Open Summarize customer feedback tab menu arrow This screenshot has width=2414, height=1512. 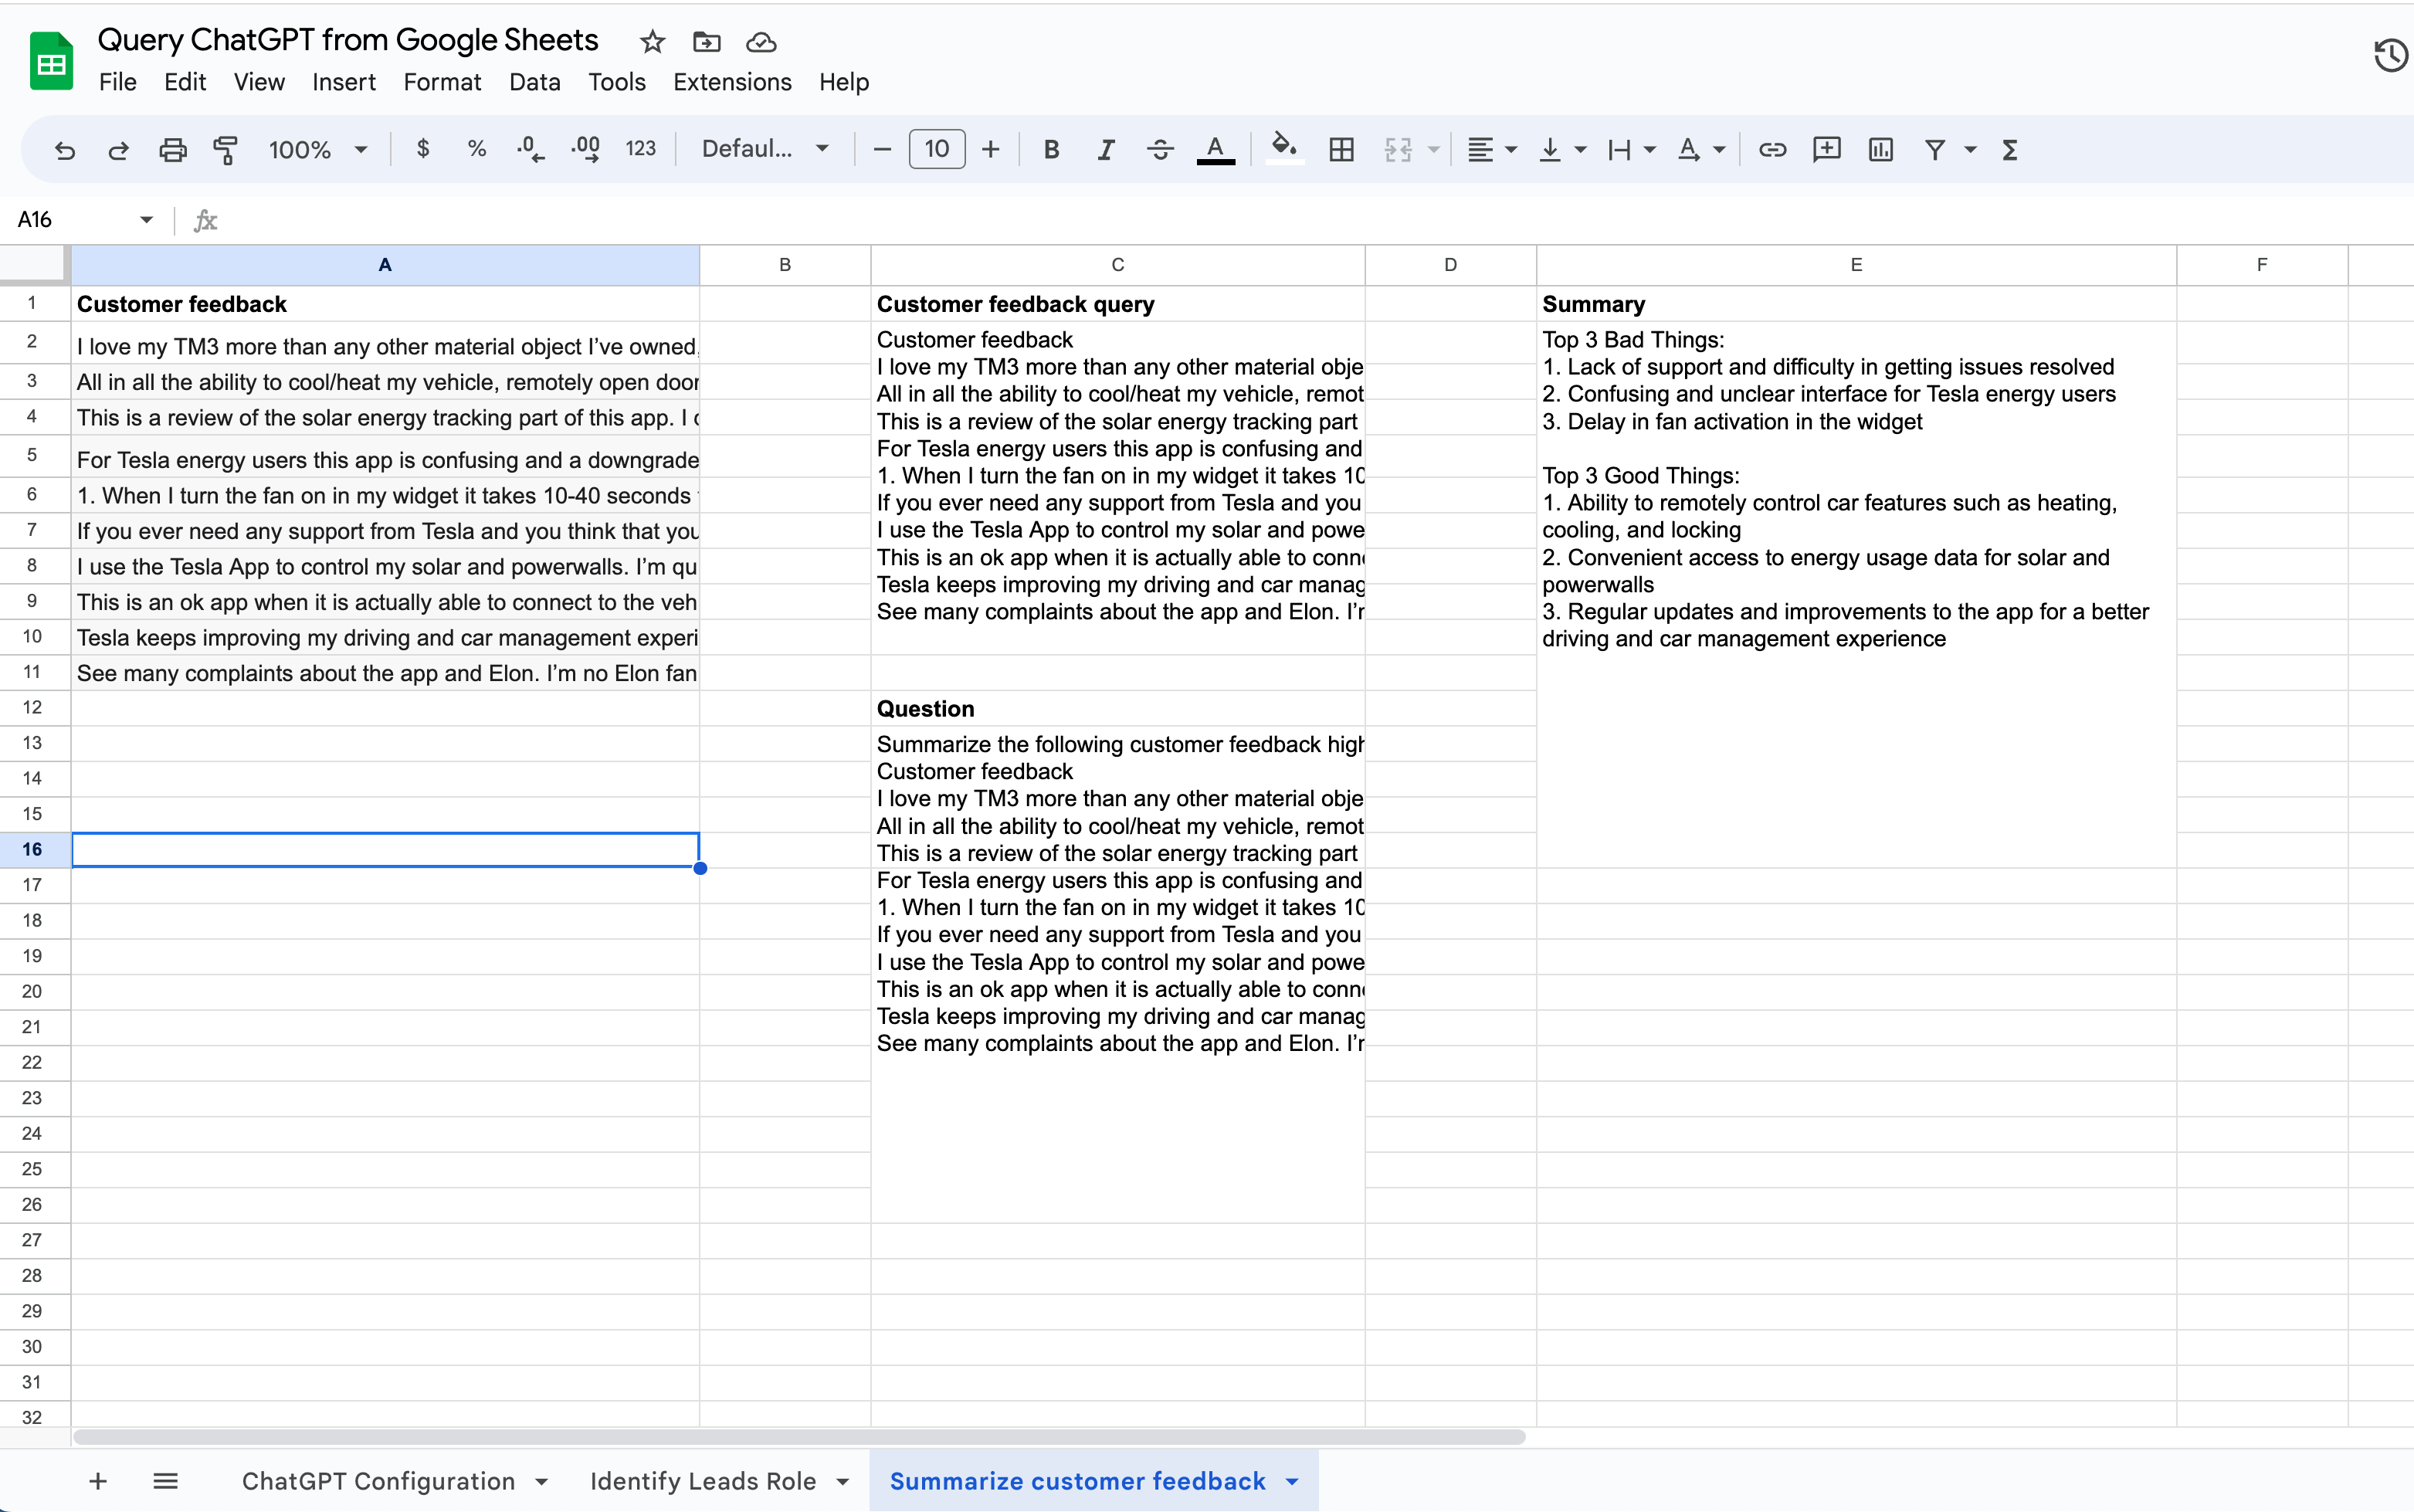pyautogui.click(x=1292, y=1482)
